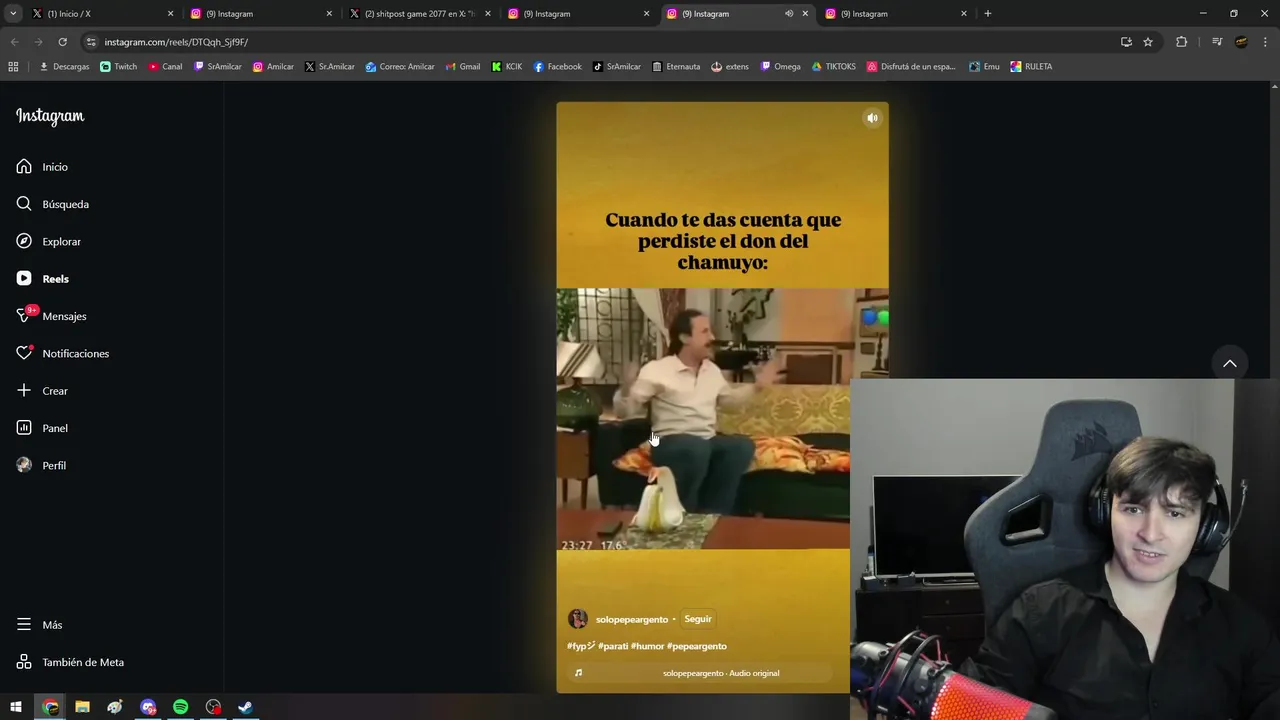This screenshot has width=1280, height=720.
Task: Open the Chrome profile avatar
Action: 1241,42
